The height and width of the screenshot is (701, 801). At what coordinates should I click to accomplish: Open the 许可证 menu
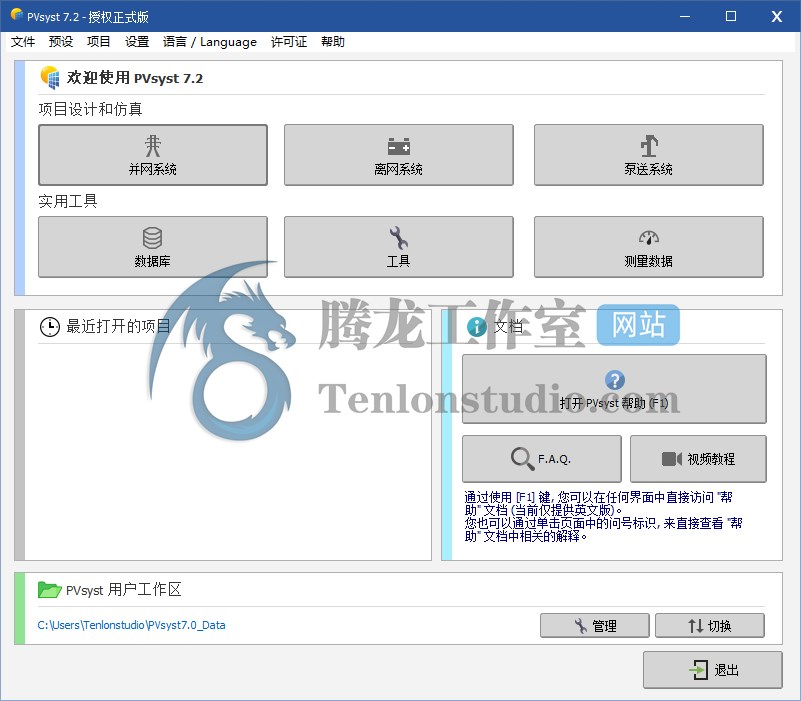click(x=289, y=42)
